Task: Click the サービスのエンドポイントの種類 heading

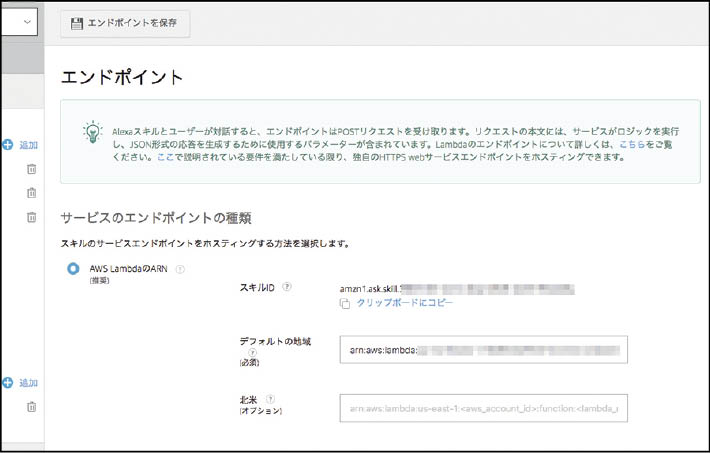Action: (x=156, y=218)
